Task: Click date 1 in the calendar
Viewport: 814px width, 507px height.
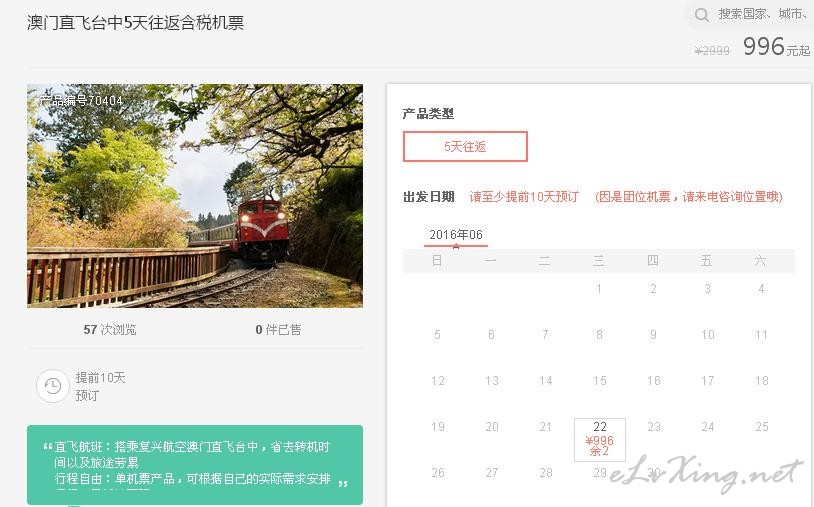Action: (599, 289)
